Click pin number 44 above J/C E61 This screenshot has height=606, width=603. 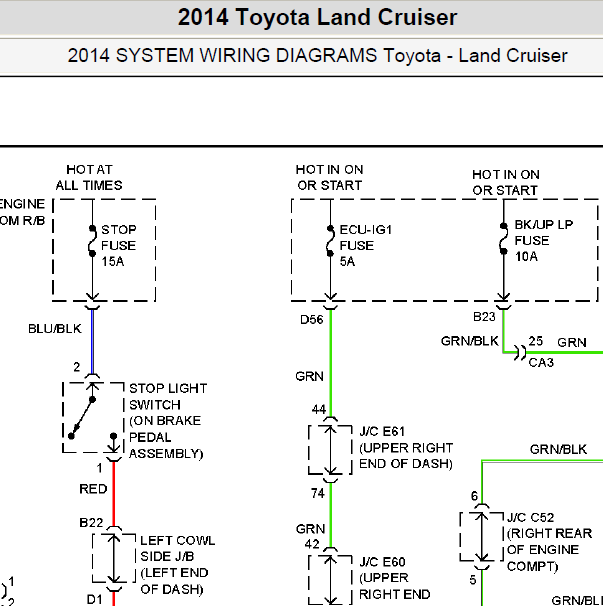(319, 410)
